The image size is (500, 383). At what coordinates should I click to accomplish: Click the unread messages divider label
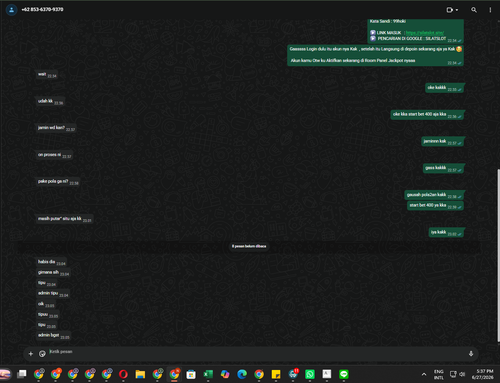coord(249,246)
